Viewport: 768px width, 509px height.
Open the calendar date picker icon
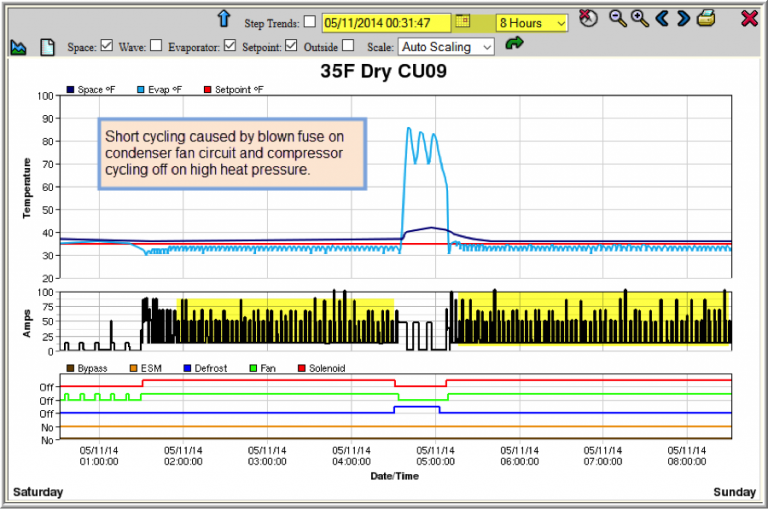pyautogui.click(x=462, y=21)
